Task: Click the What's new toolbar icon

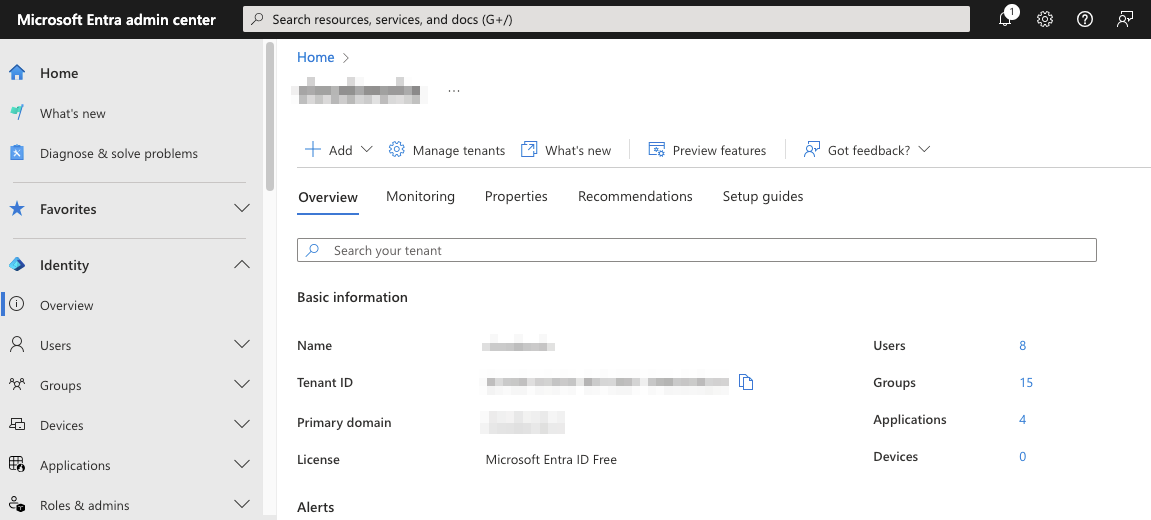Action: pos(529,150)
